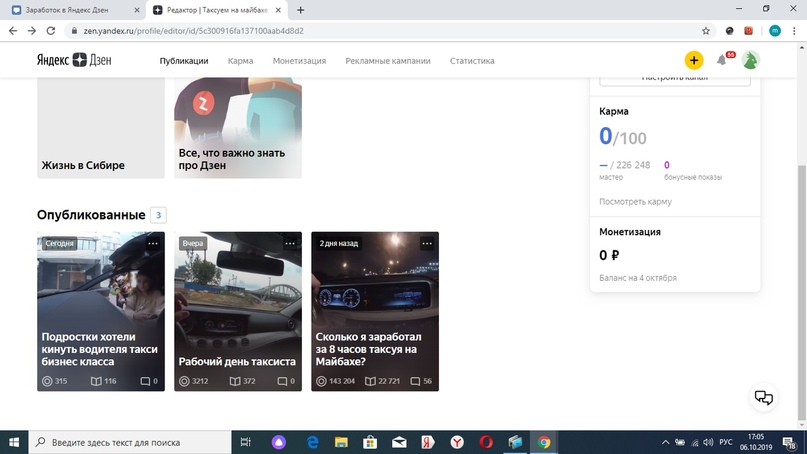Open the 'Жизнь в Сибири' draft card
The width and height of the screenshot is (807, 454).
(100, 130)
